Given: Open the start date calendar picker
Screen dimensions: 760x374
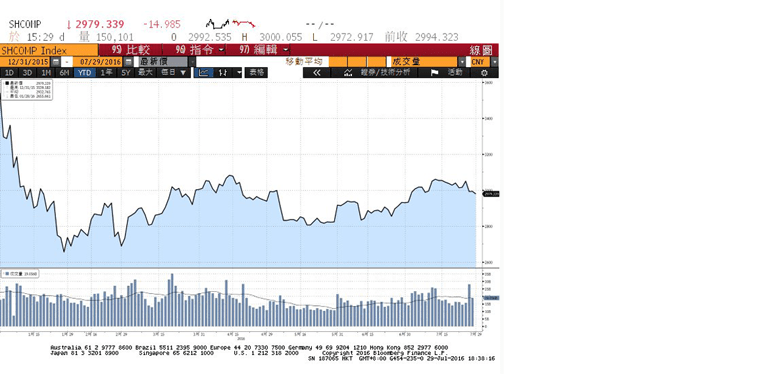Looking at the screenshot, I should 56,62.
